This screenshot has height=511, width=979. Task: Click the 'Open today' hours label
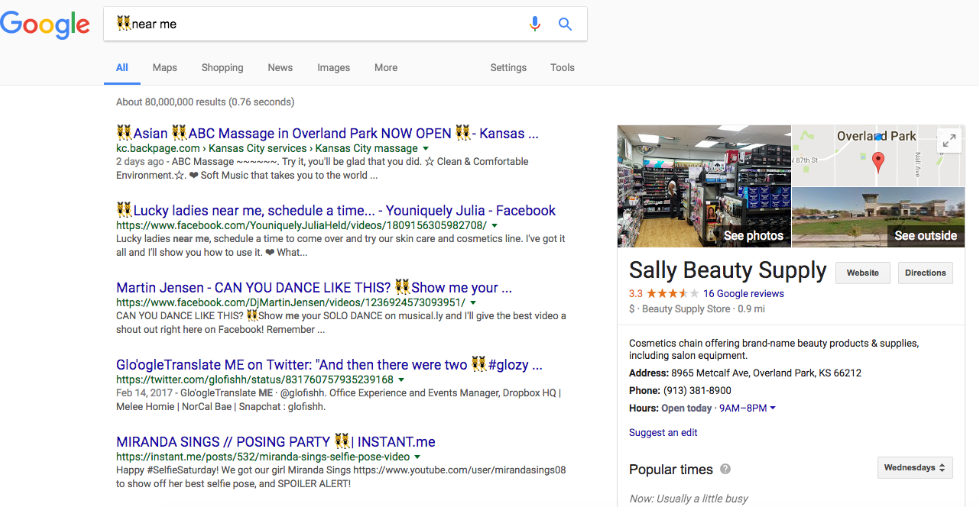pos(686,408)
